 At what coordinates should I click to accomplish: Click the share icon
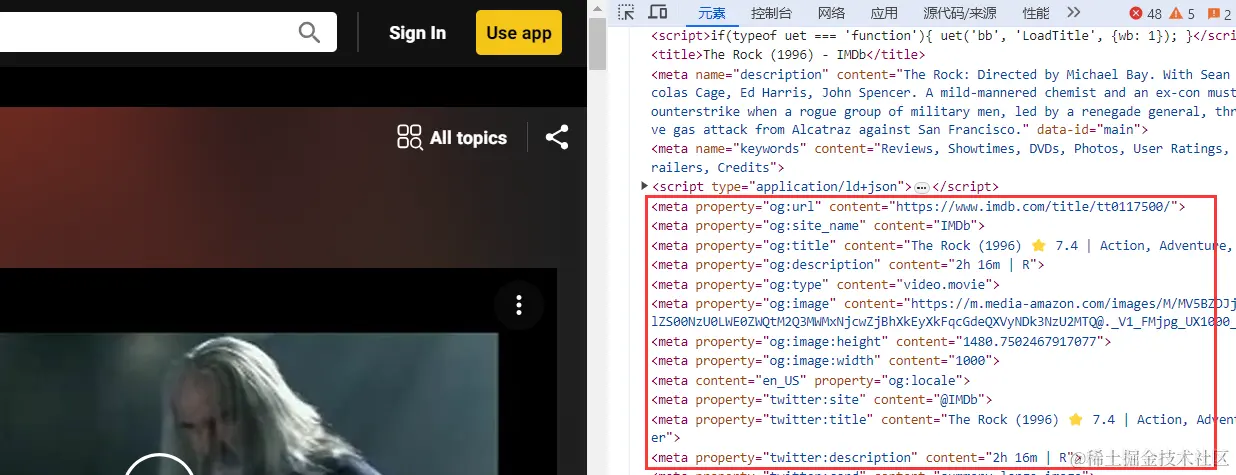(557, 138)
